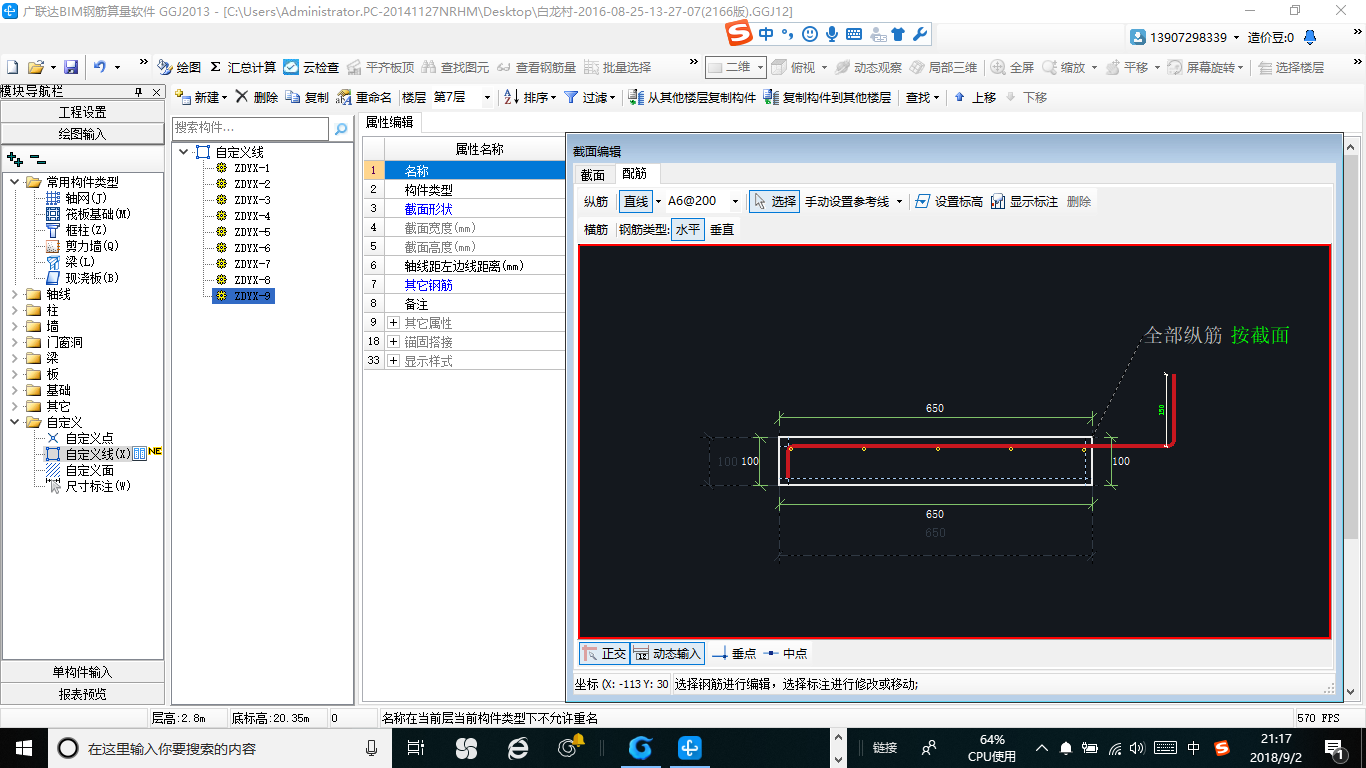This screenshot has height=768, width=1366.
Task: Open Sogou input toolbar logo
Action: pyautogui.click(x=739, y=33)
